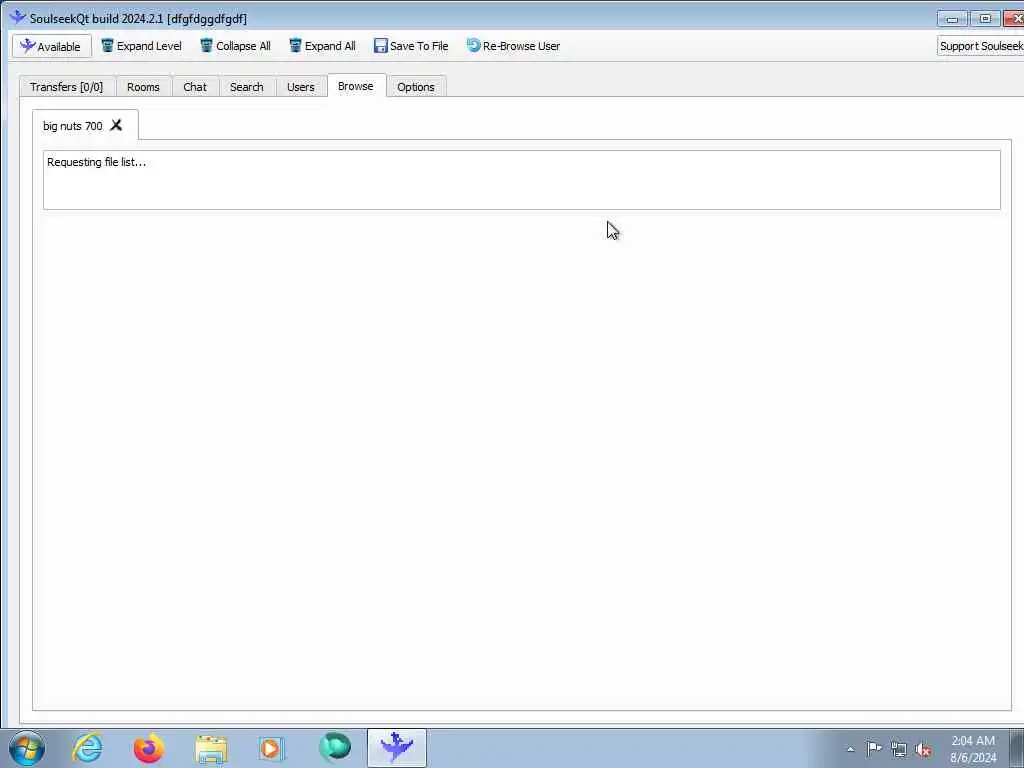Viewport: 1024px width, 768px height.
Task: Click the Available status button
Action: coord(52,46)
